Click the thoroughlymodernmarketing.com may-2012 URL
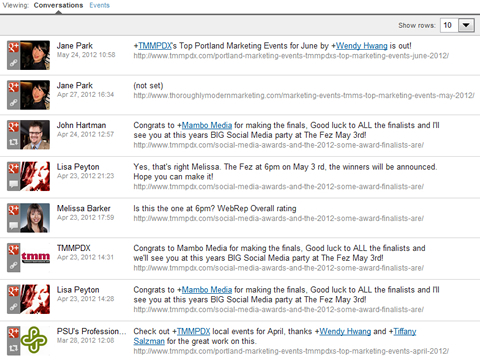The width and height of the screenshot is (480, 360). click(304, 96)
